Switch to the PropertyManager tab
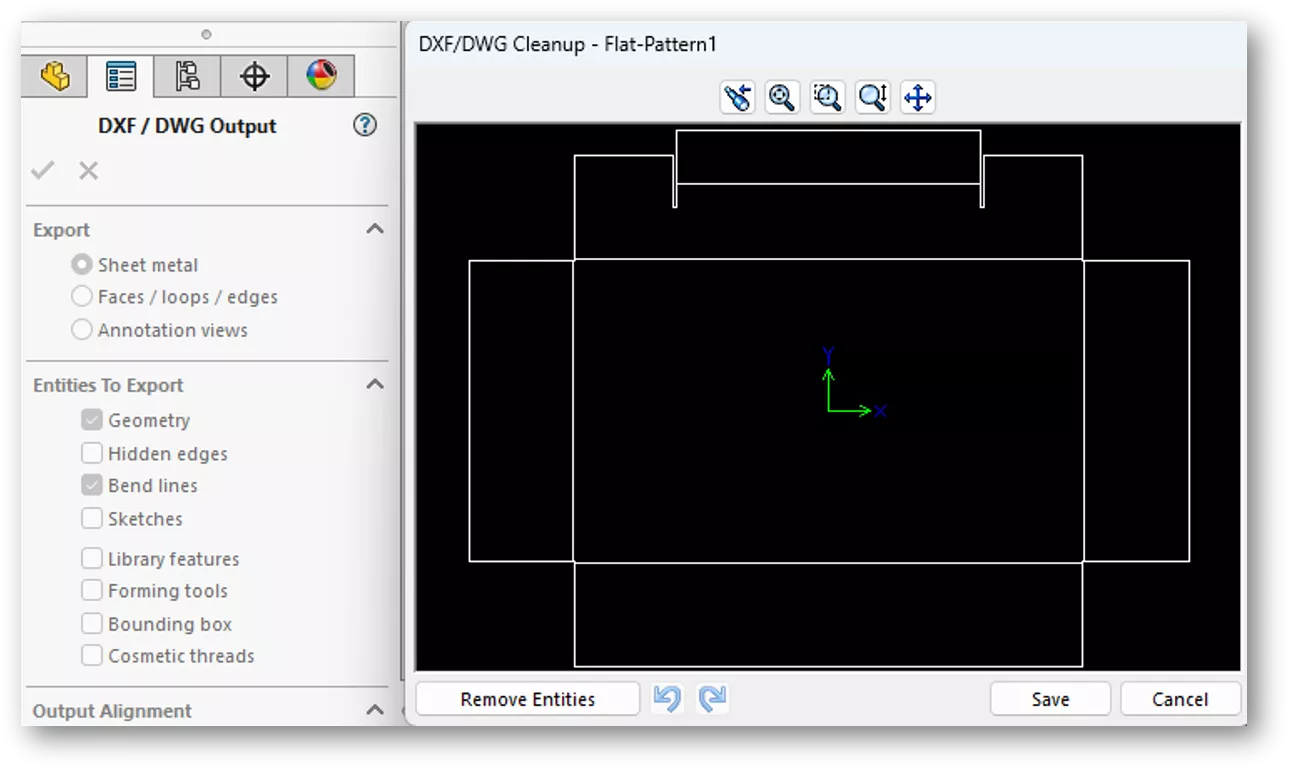The image size is (1289, 768). pyautogui.click(x=121, y=76)
